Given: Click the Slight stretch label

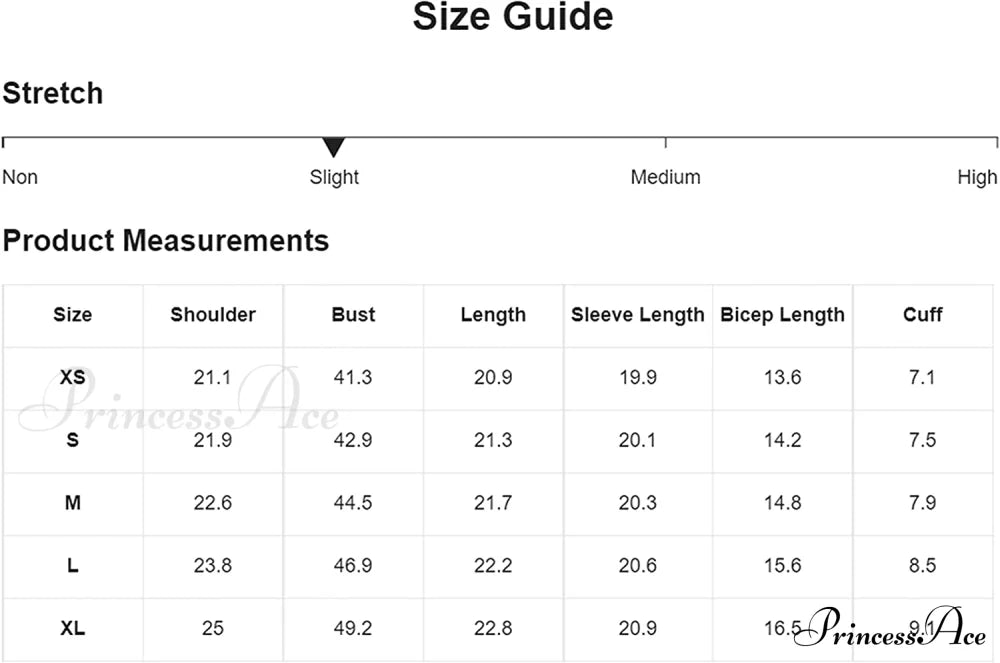Looking at the screenshot, I should click(x=334, y=177).
